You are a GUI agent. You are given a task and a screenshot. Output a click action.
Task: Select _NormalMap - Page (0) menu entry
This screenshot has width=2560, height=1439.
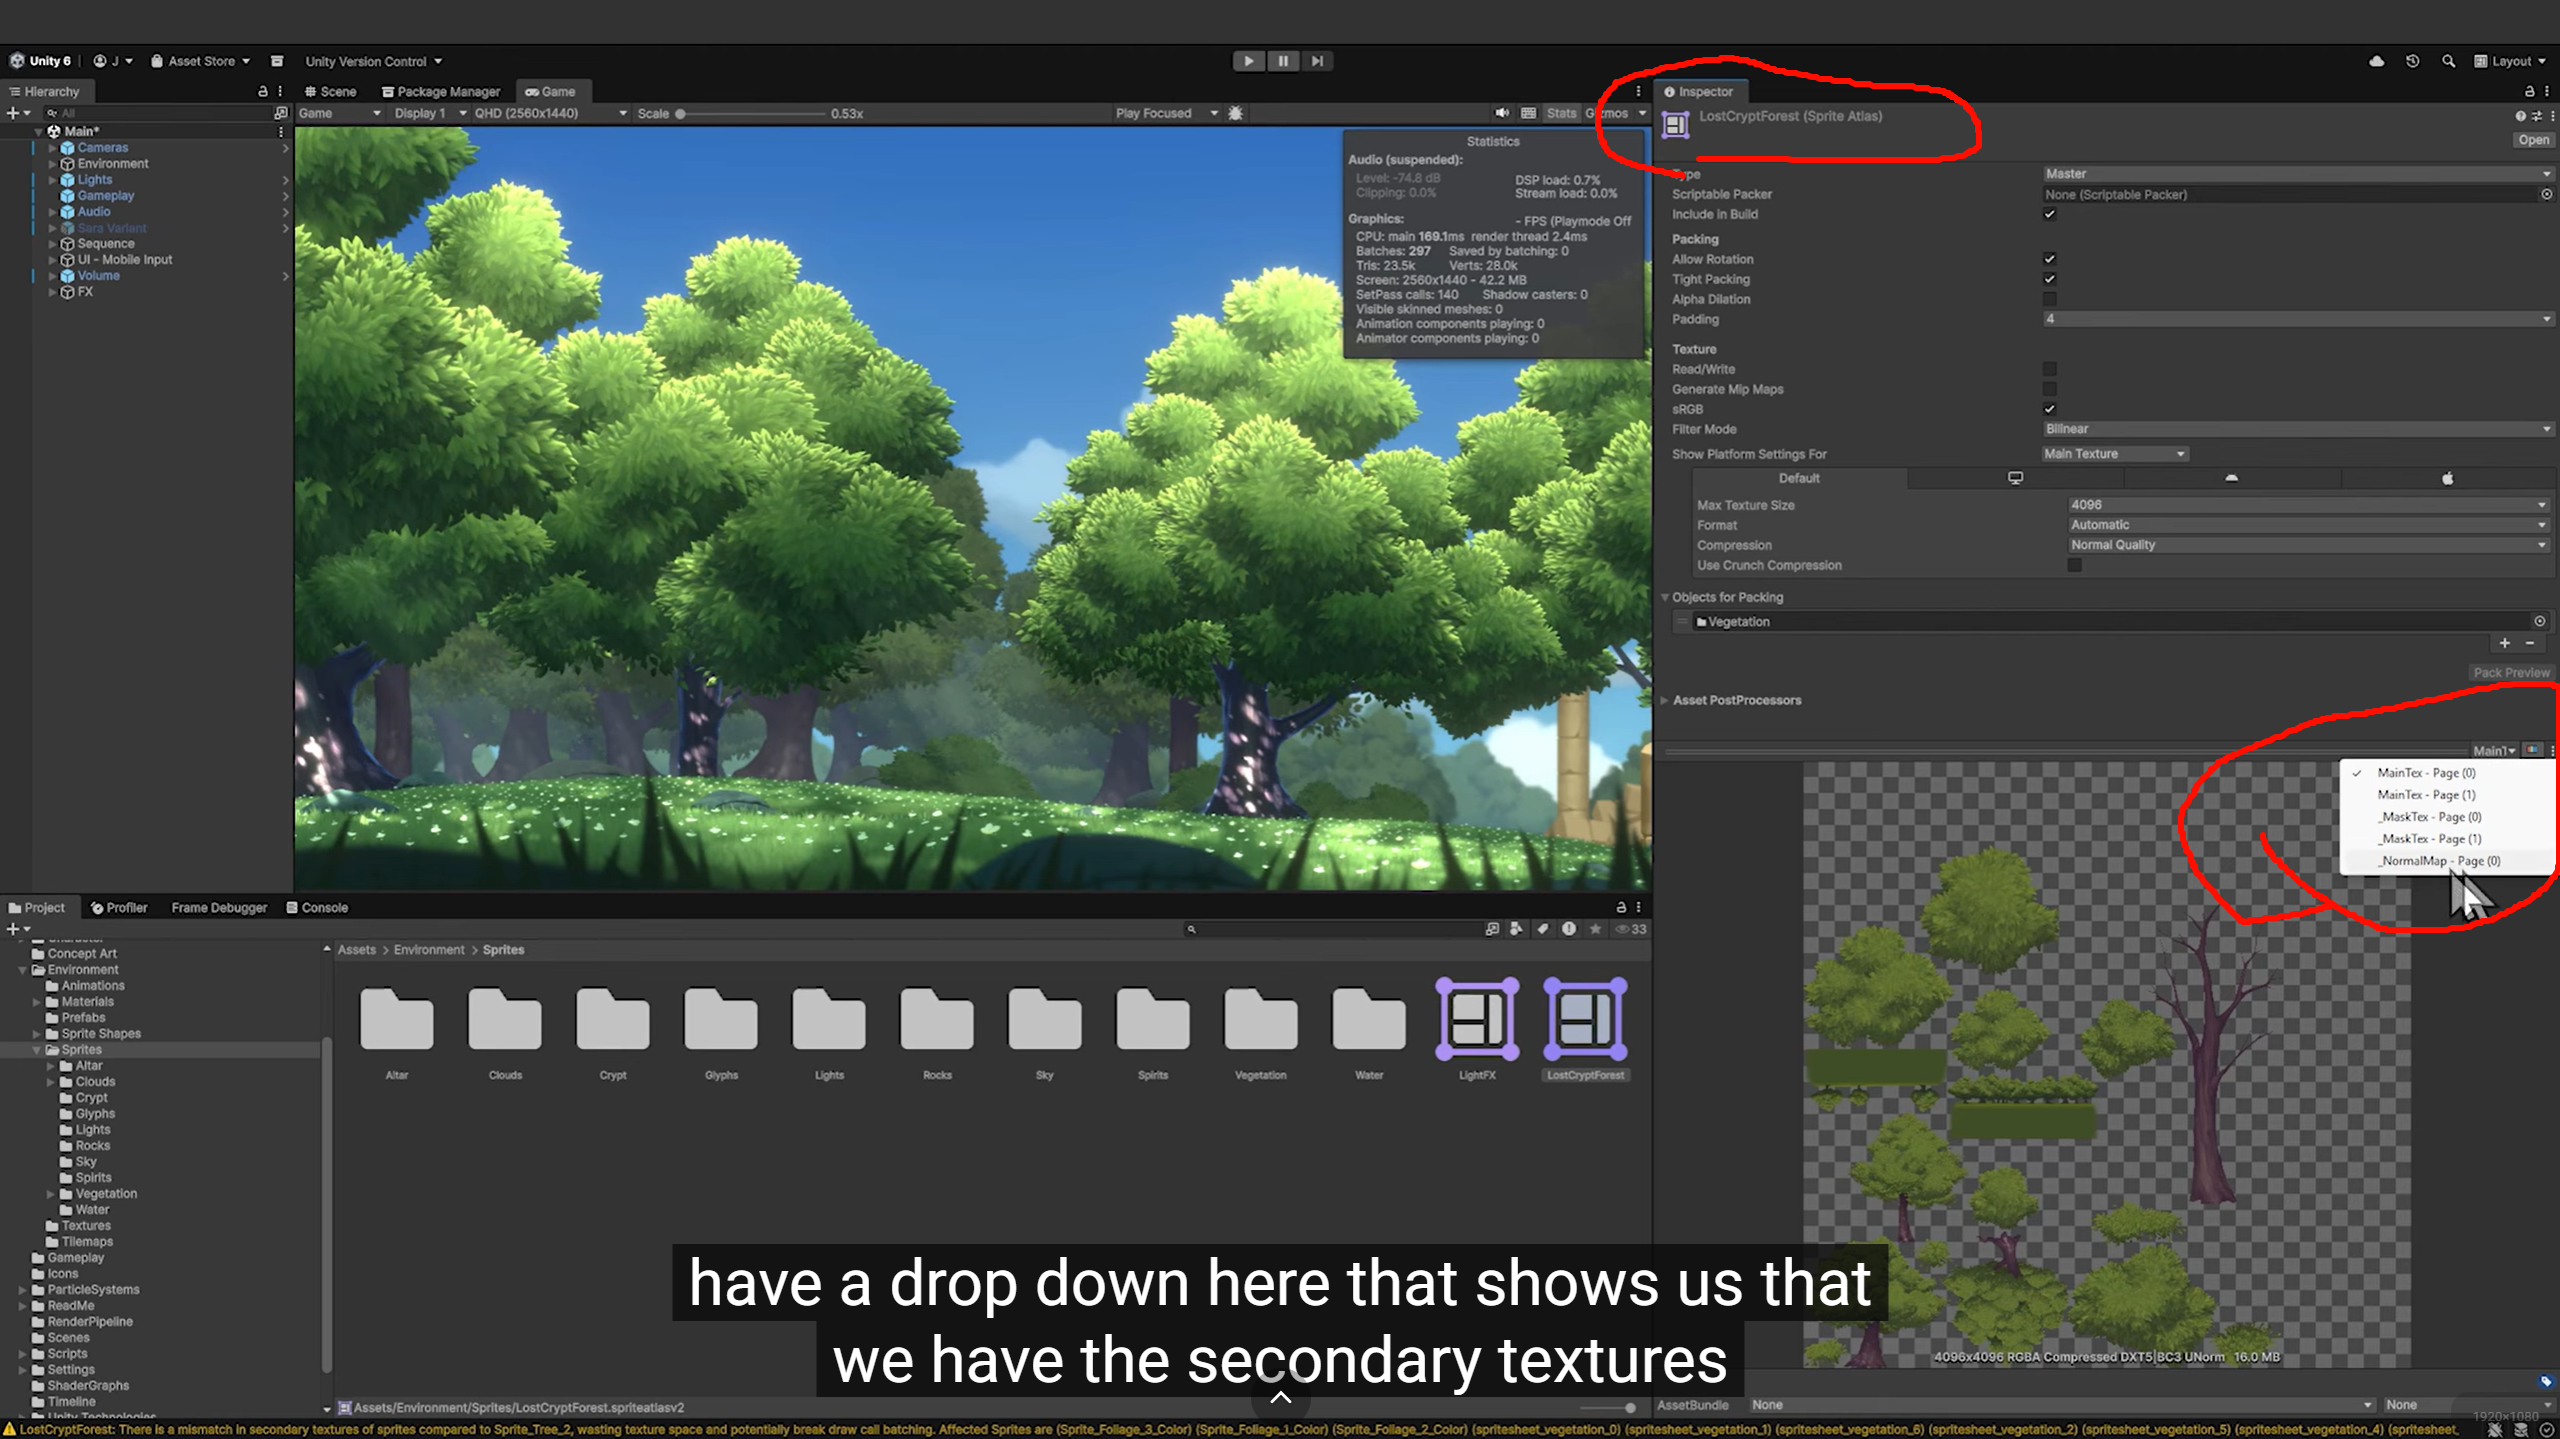pyautogui.click(x=2440, y=861)
